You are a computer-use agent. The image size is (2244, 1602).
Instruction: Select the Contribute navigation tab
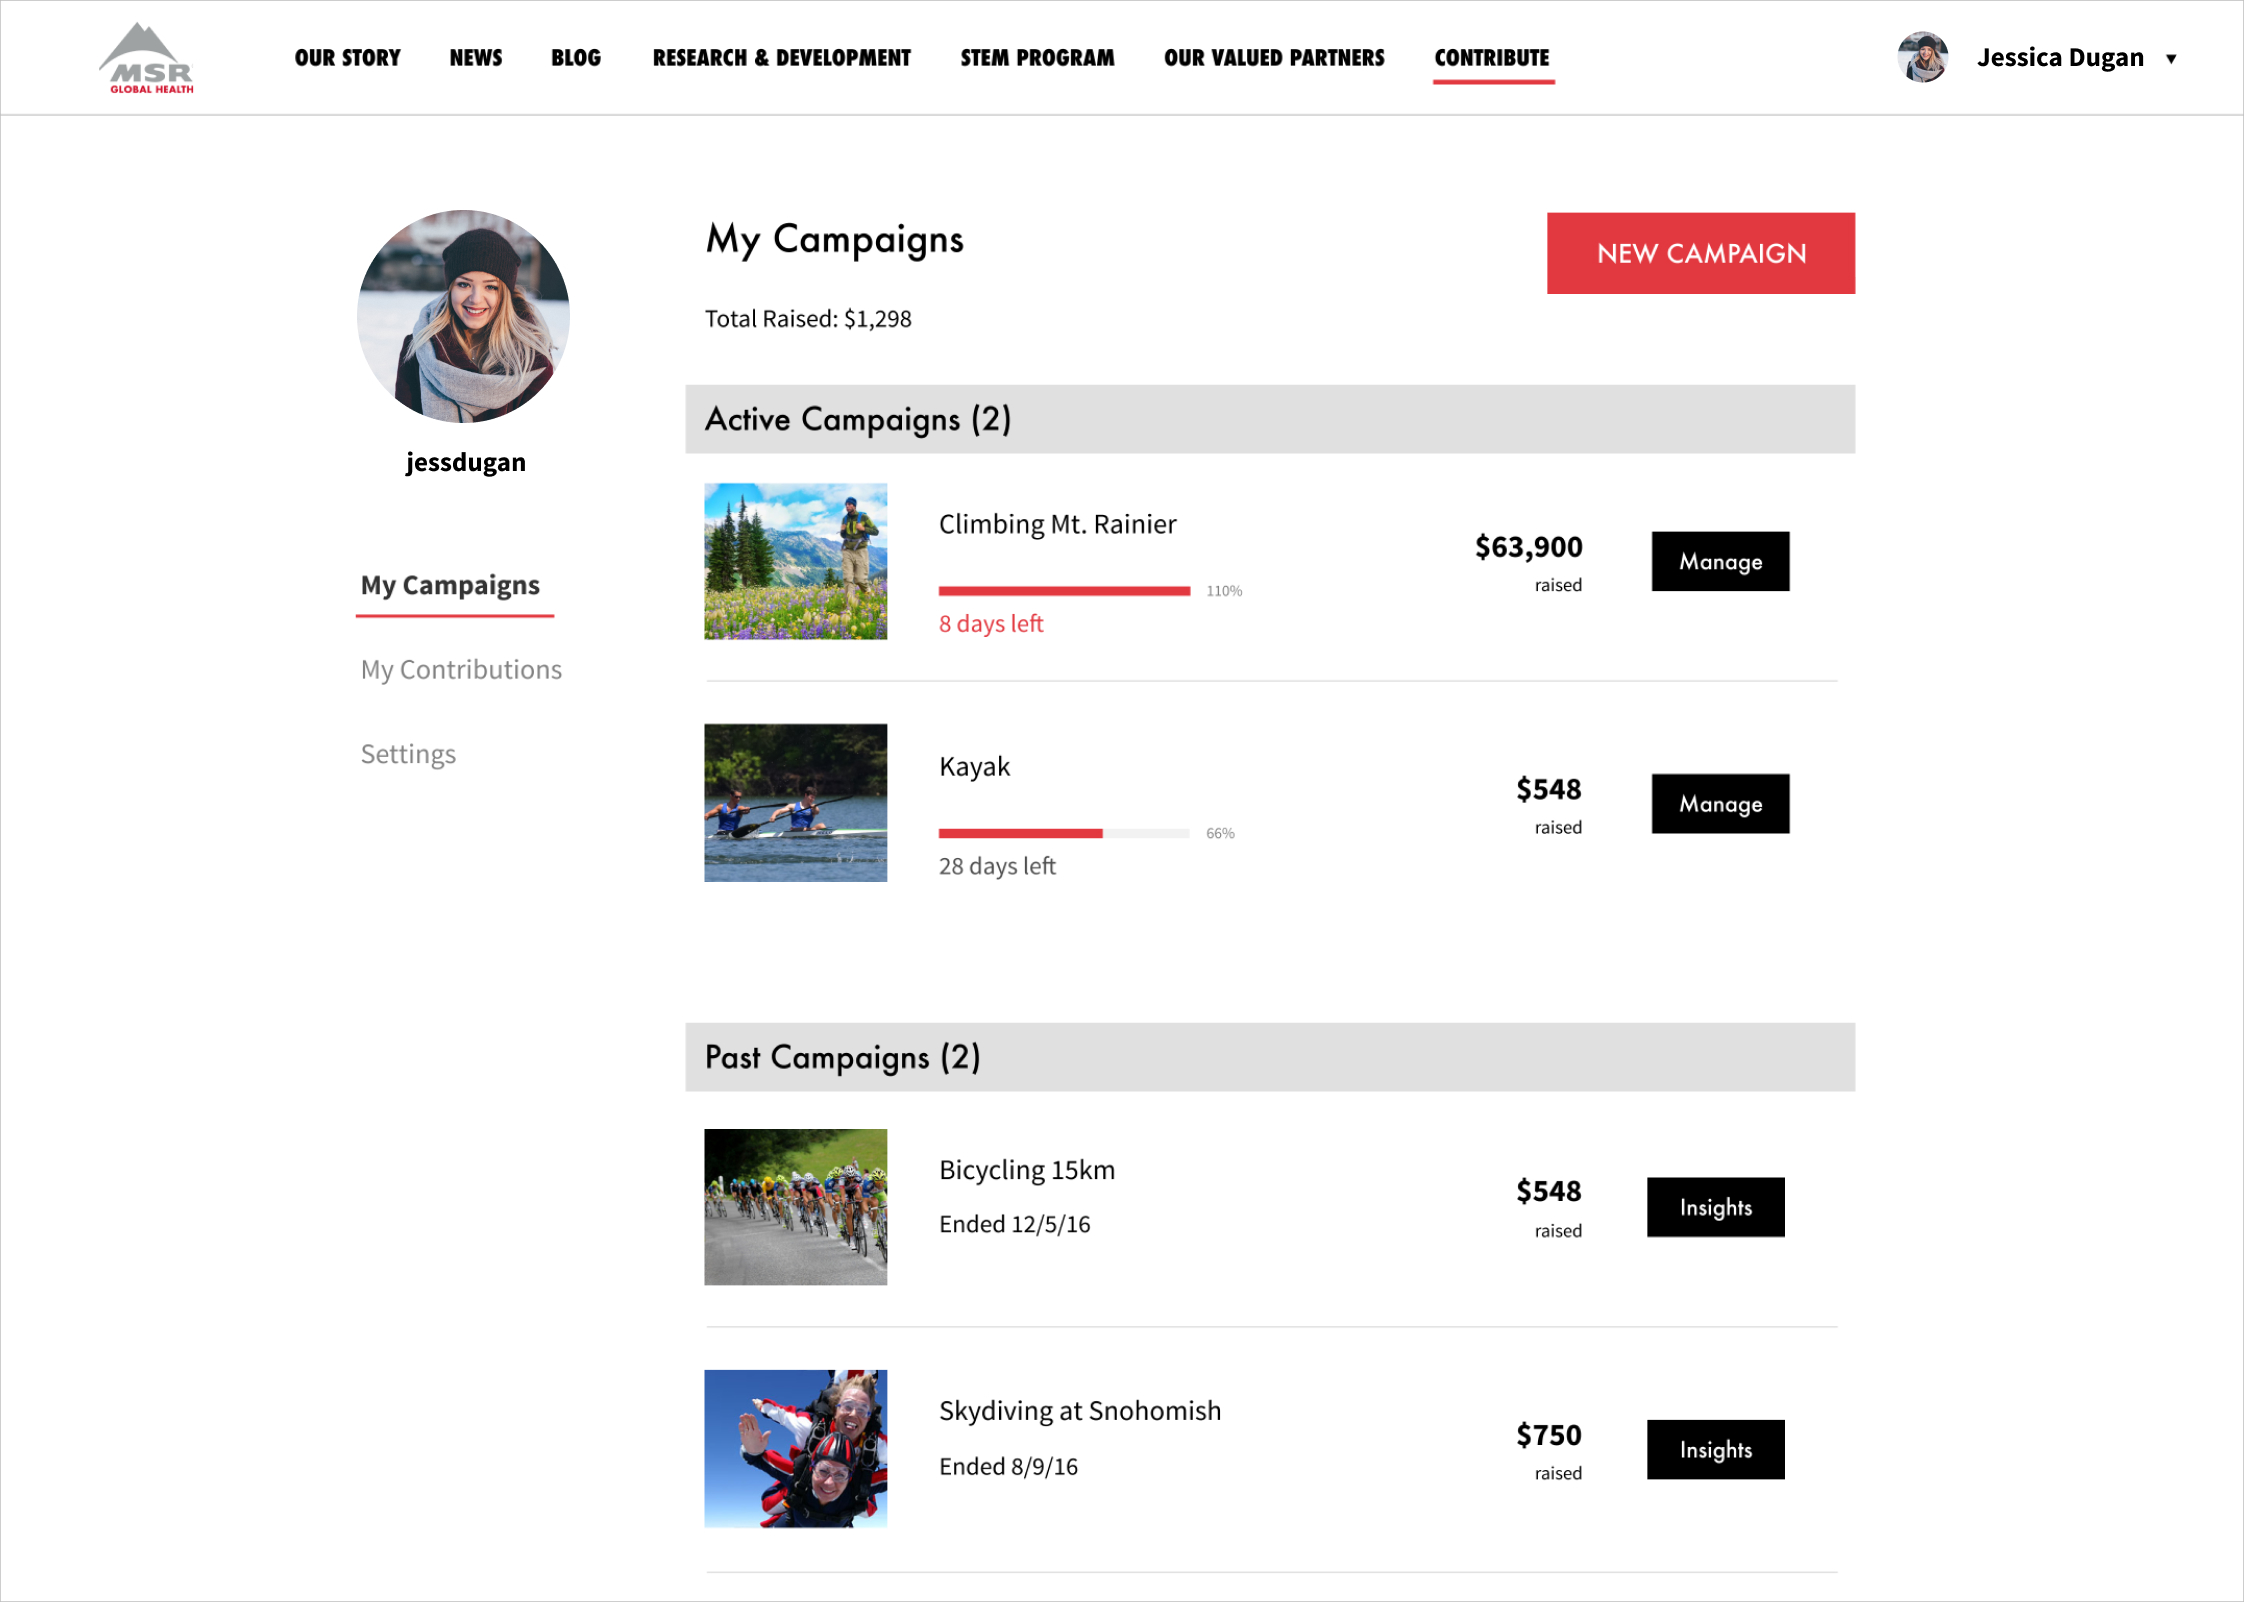pyautogui.click(x=1492, y=58)
